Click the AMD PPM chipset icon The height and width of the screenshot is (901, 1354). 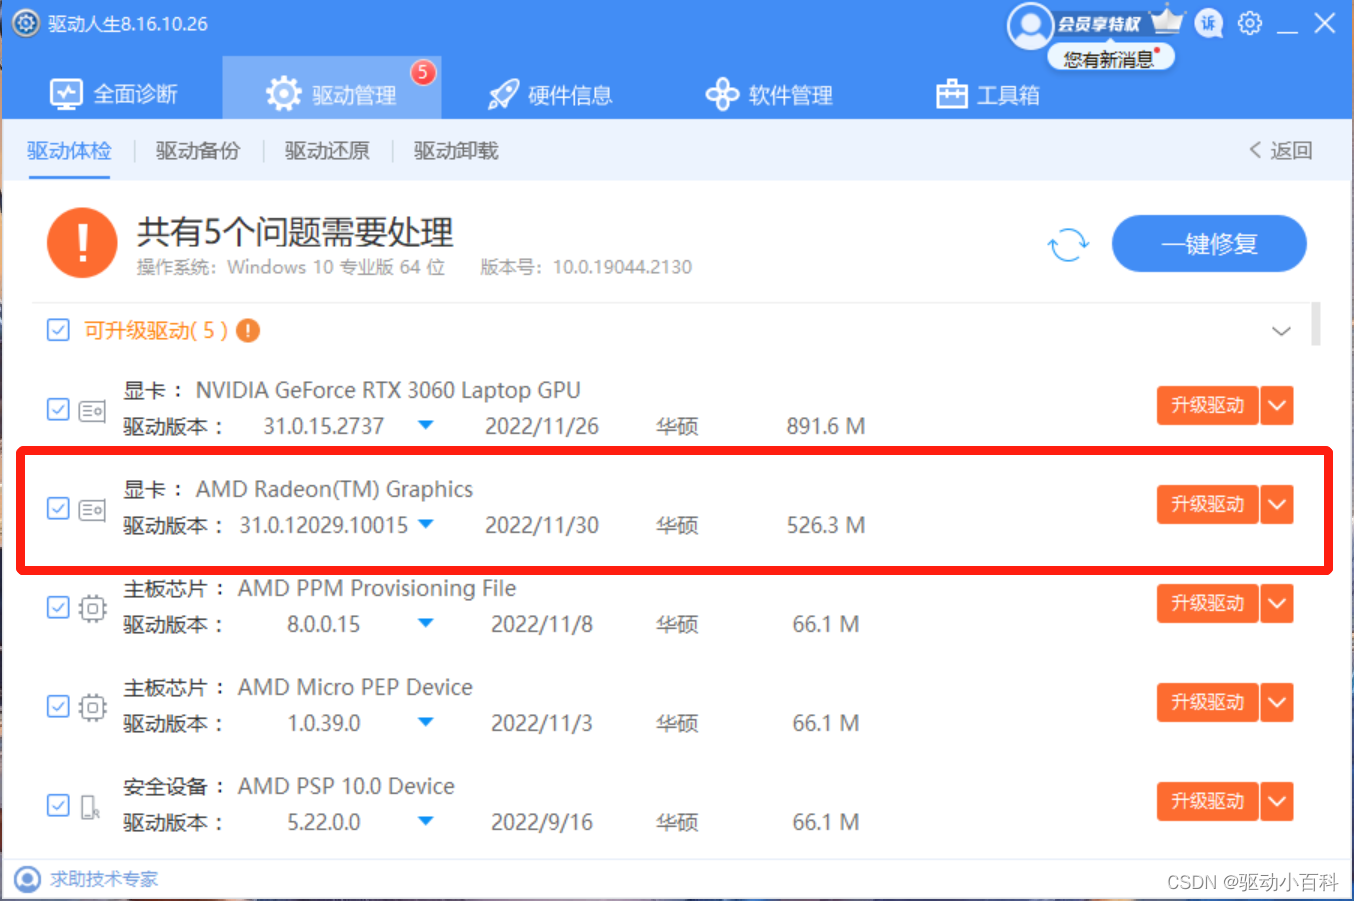(x=92, y=608)
